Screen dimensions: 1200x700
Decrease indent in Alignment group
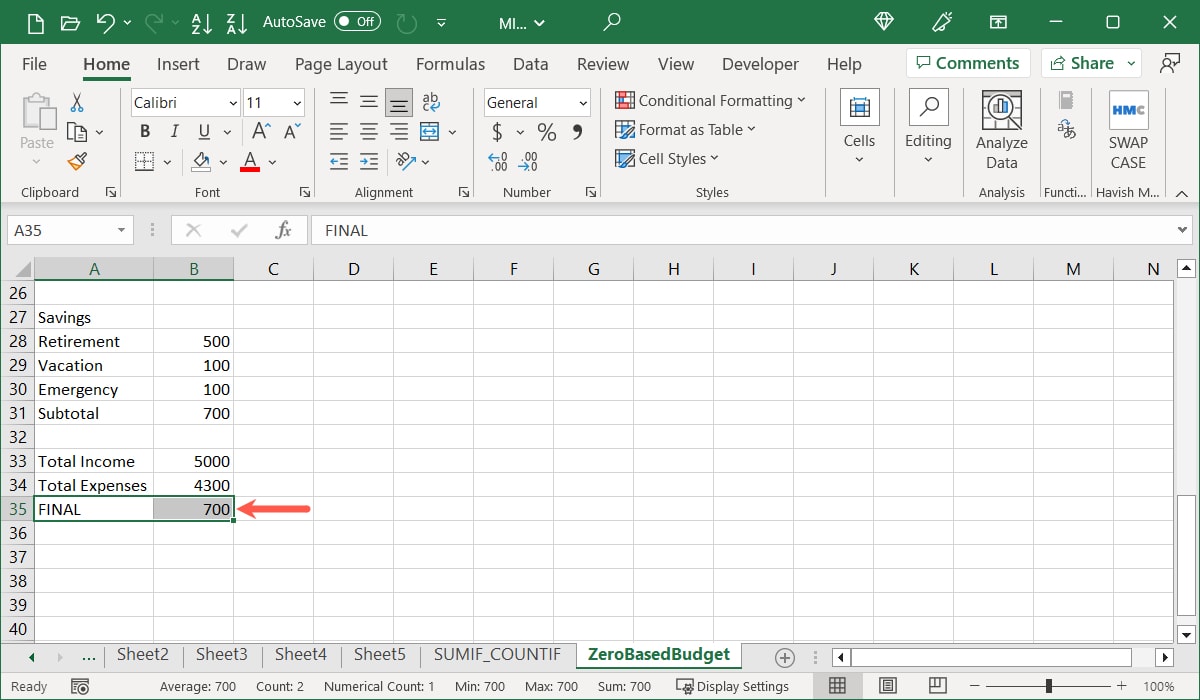pyautogui.click(x=339, y=161)
